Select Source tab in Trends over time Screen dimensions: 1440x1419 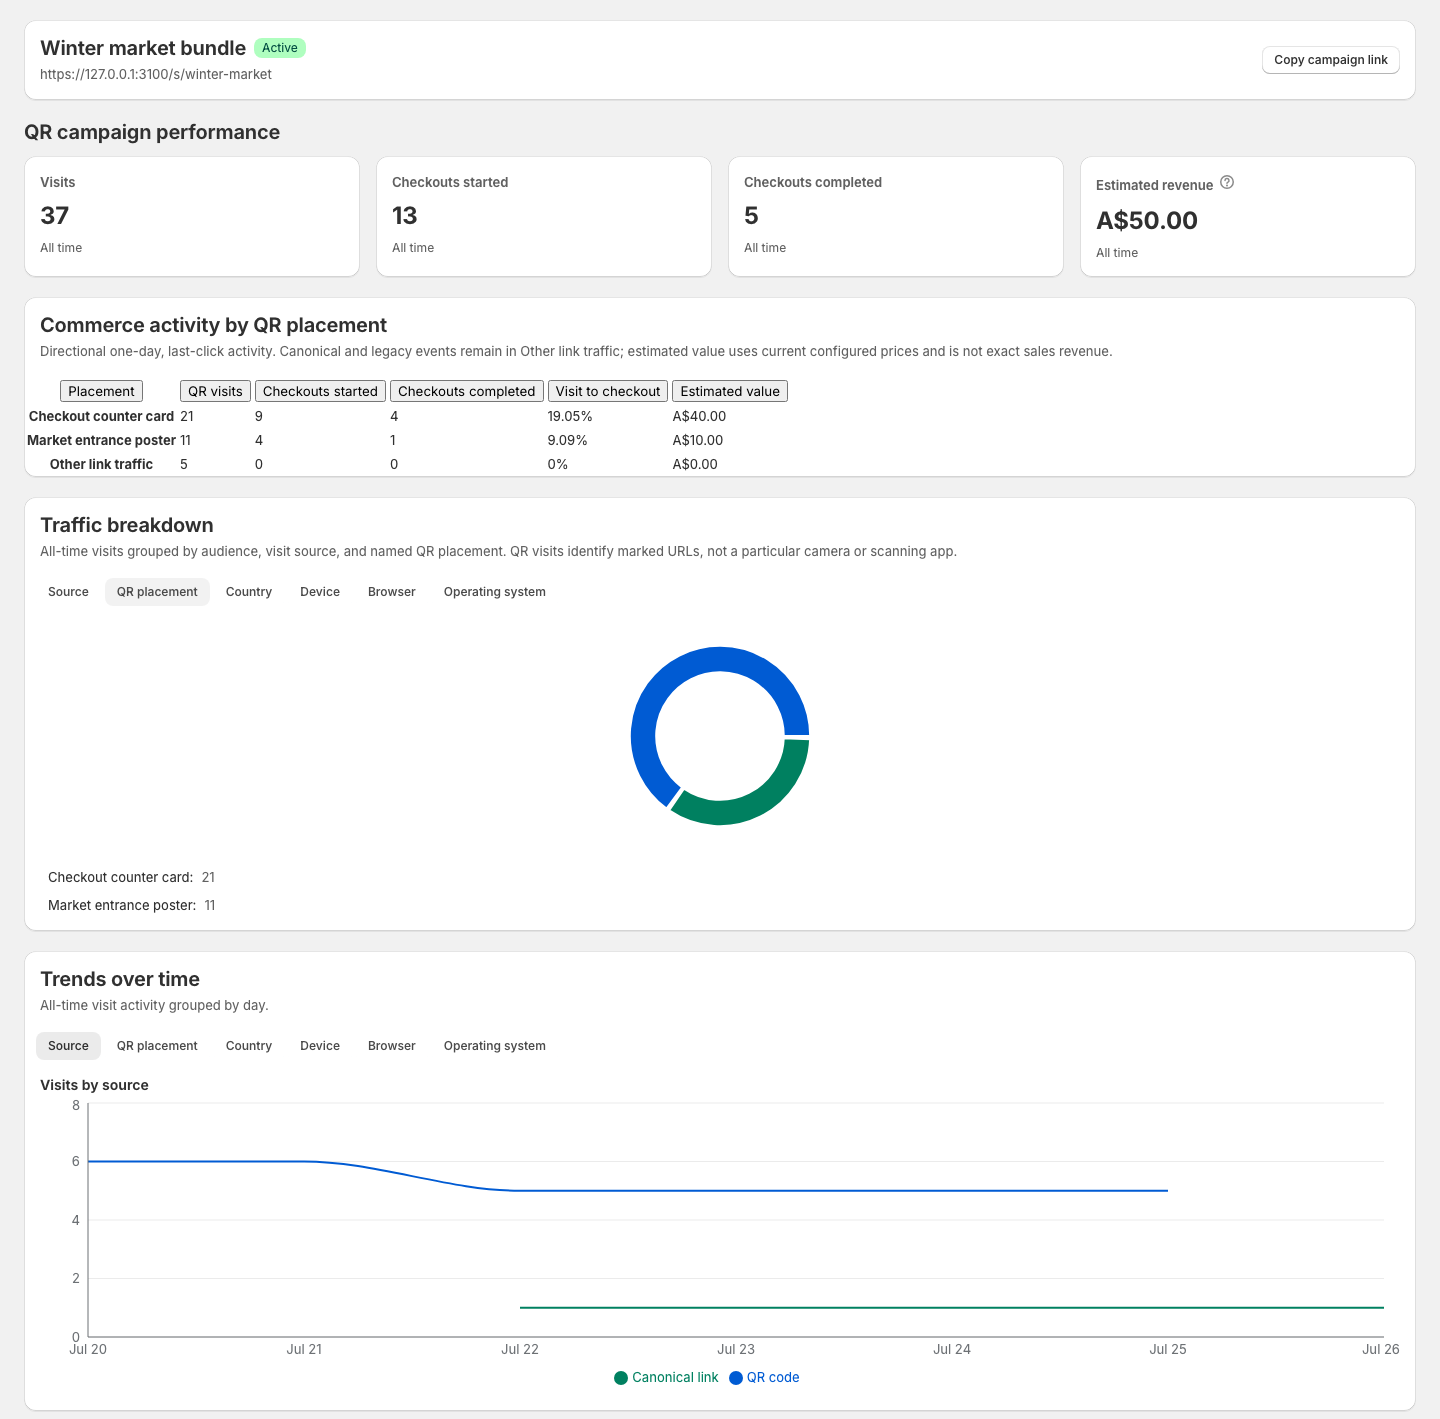coord(68,1046)
